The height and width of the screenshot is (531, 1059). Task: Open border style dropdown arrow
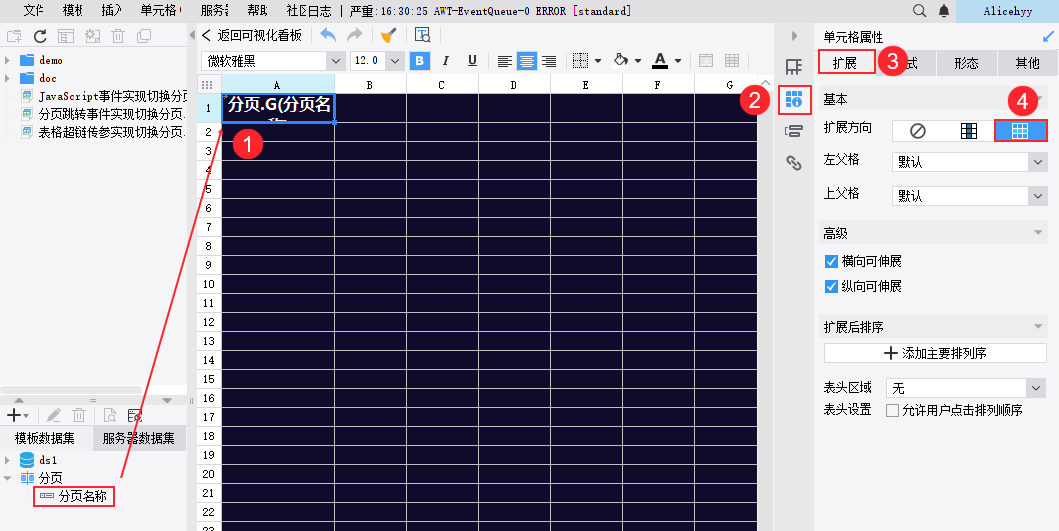[598, 61]
